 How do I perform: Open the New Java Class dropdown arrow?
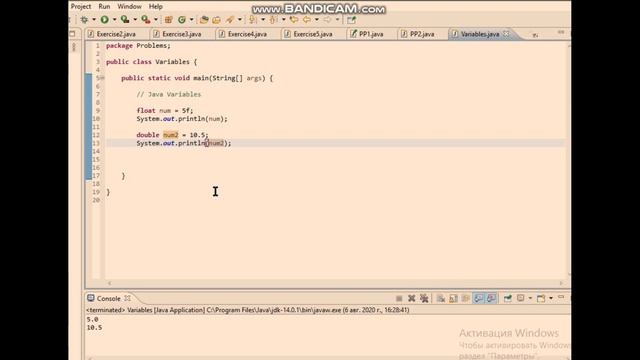click(191, 20)
